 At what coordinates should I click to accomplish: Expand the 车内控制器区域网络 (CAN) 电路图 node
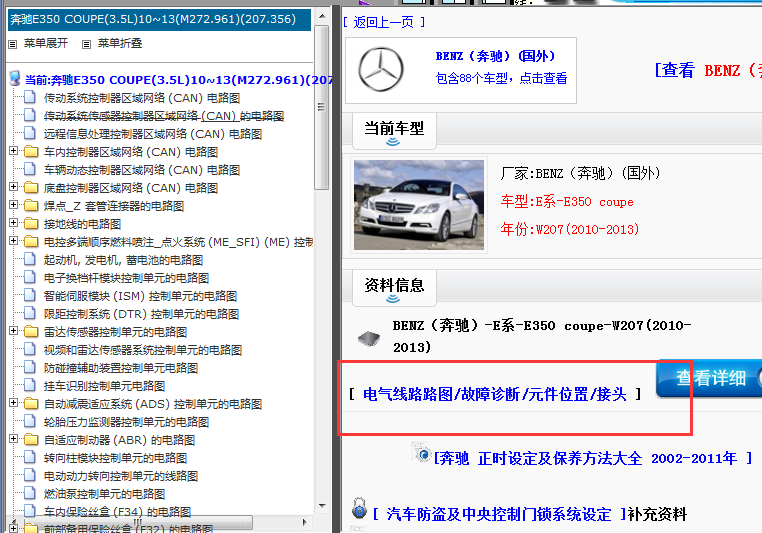(x=14, y=151)
